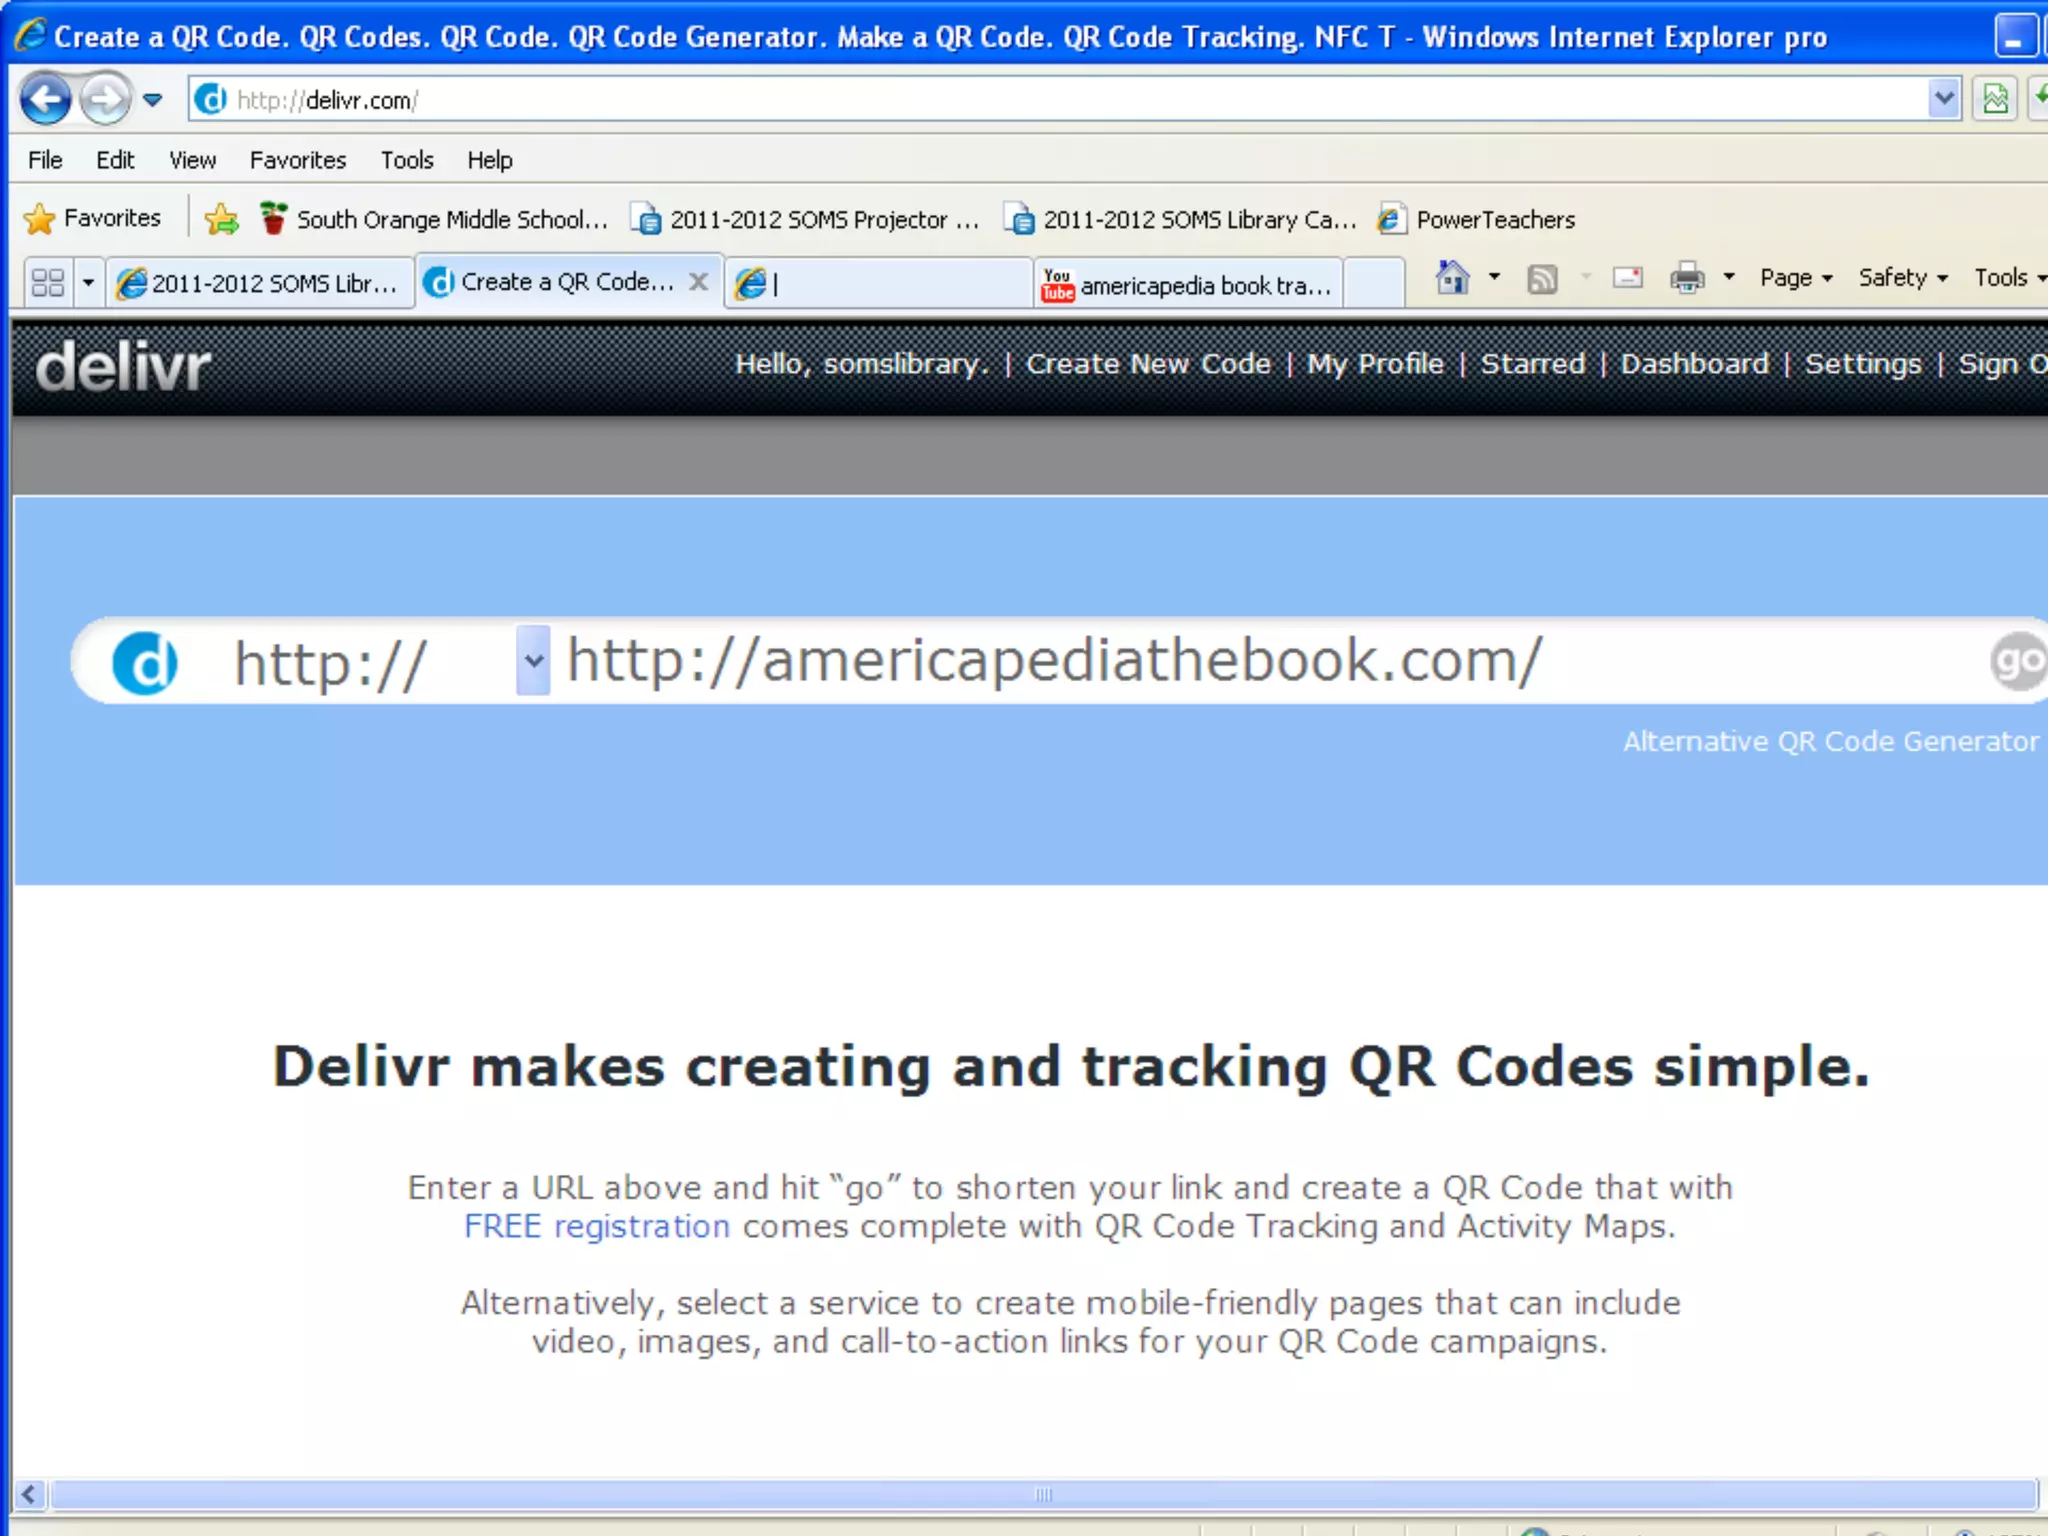The width and height of the screenshot is (2048, 1536).
Task: Click the Read Mail envelope icon
Action: click(1627, 278)
